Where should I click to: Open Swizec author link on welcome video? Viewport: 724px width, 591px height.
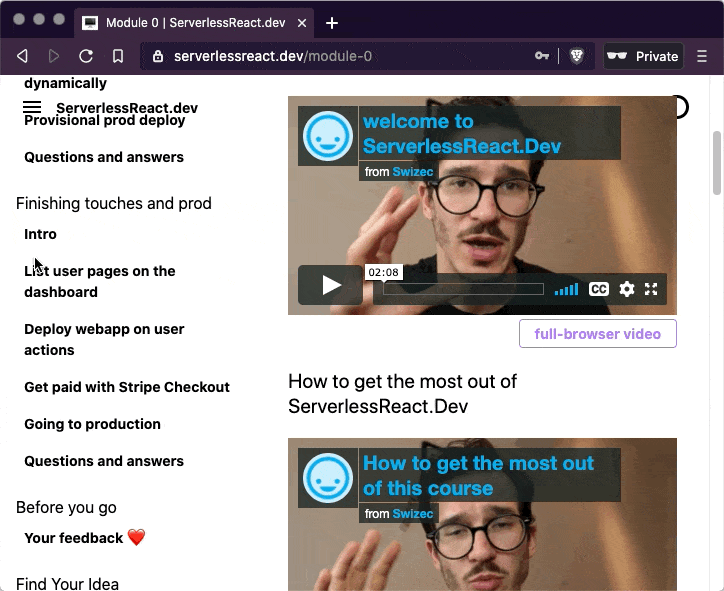coord(413,172)
